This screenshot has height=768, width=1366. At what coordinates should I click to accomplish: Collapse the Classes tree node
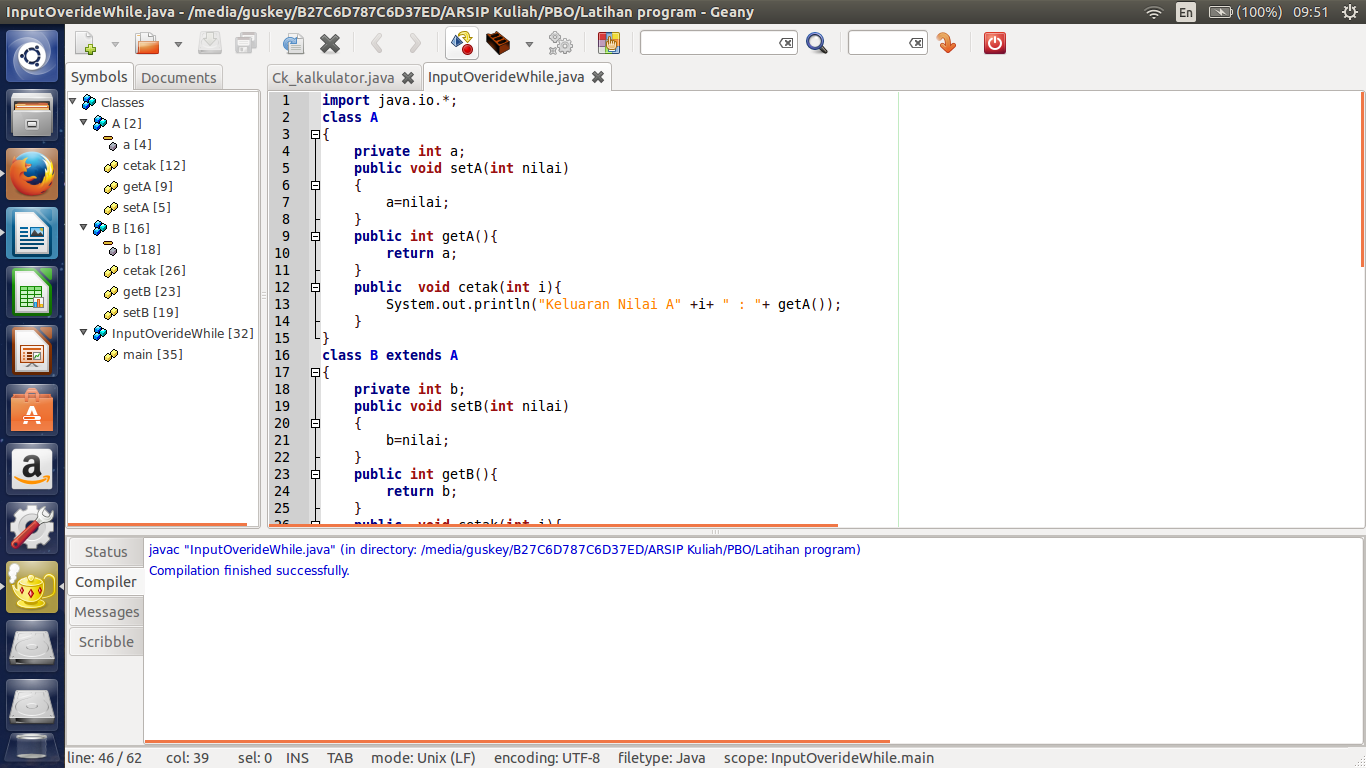[71, 100]
